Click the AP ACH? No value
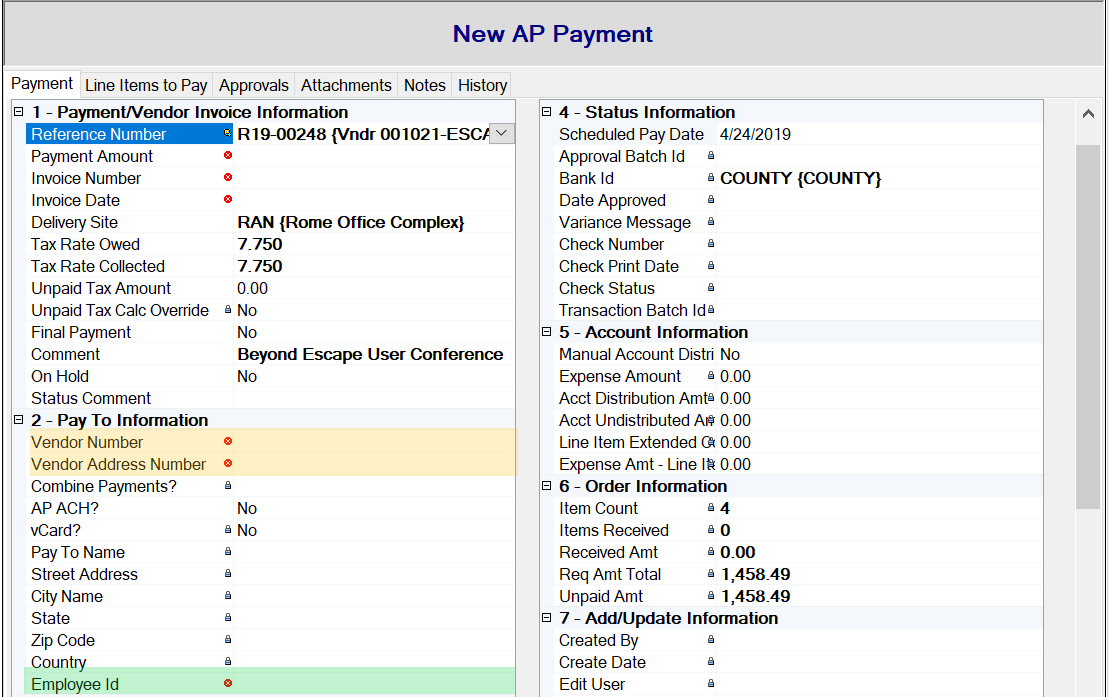Viewport: 1109px width, 697px height. [x=247, y=508]
